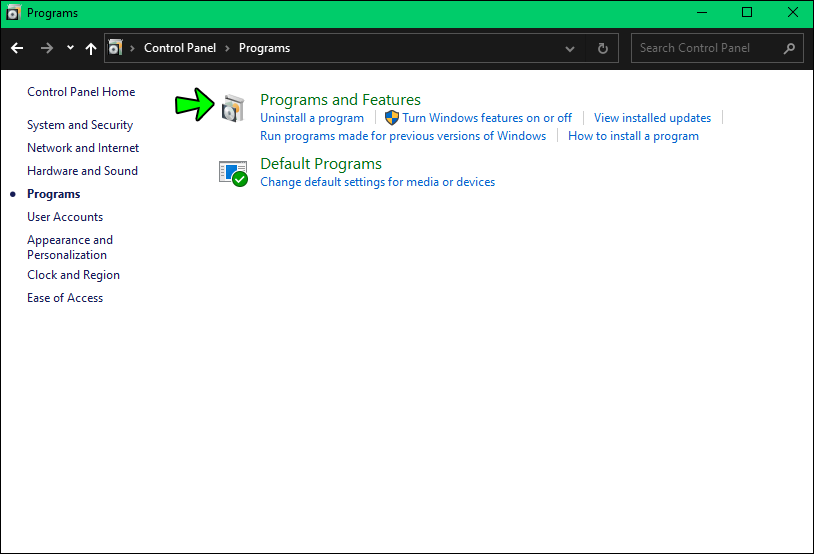
Task: Open Turn Windows features on or off
Action: click(487, 118)
